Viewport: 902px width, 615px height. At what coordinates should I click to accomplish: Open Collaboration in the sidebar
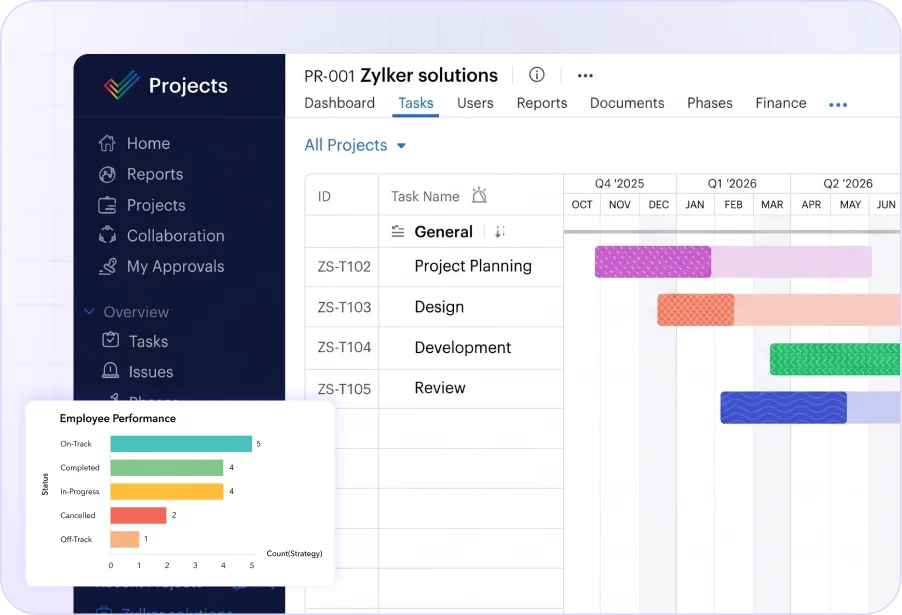175,236
